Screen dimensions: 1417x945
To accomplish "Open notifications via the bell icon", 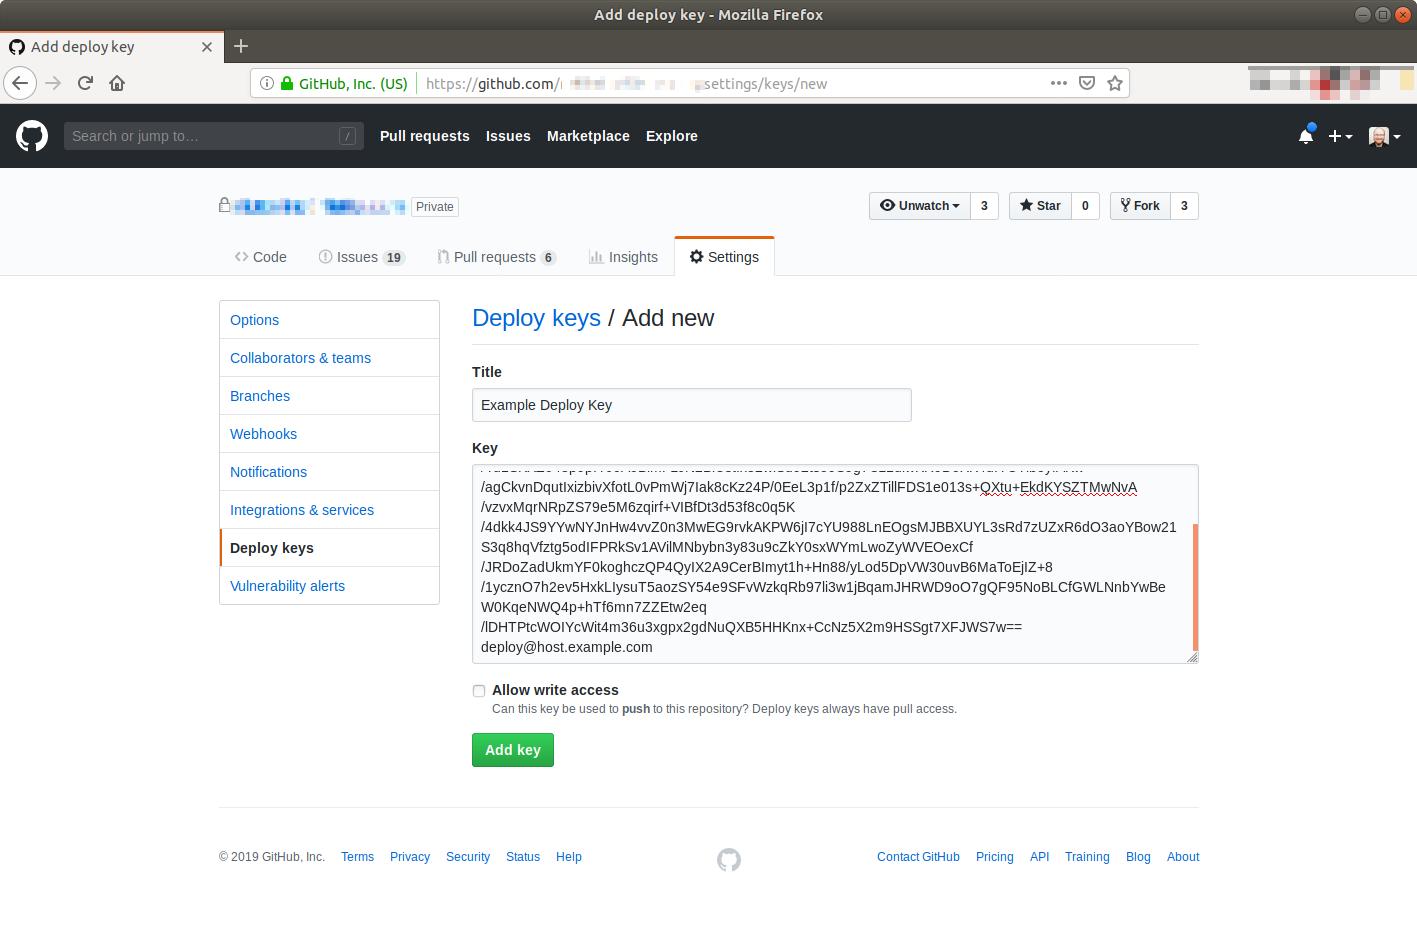I will (x=1306, y=135).
